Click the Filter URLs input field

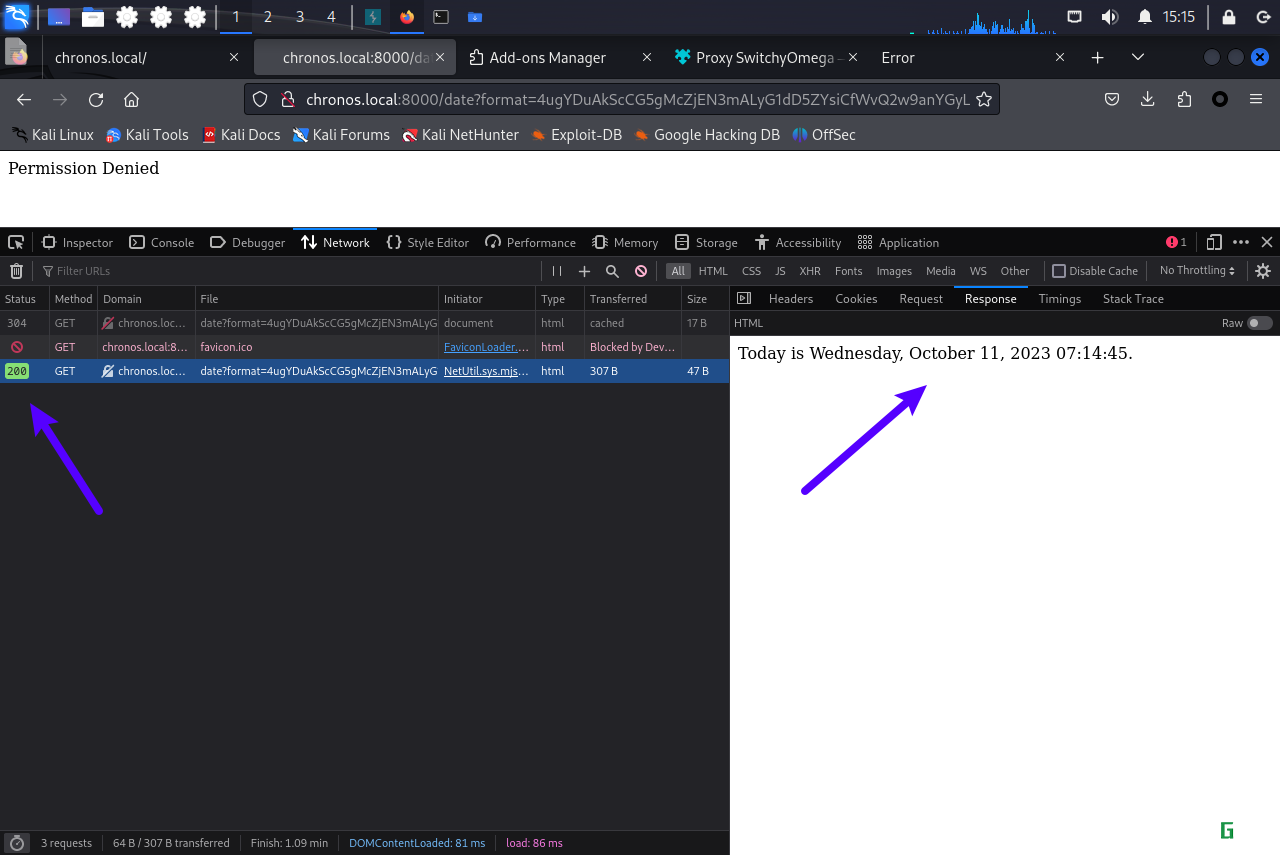click(x=290, y=271)
